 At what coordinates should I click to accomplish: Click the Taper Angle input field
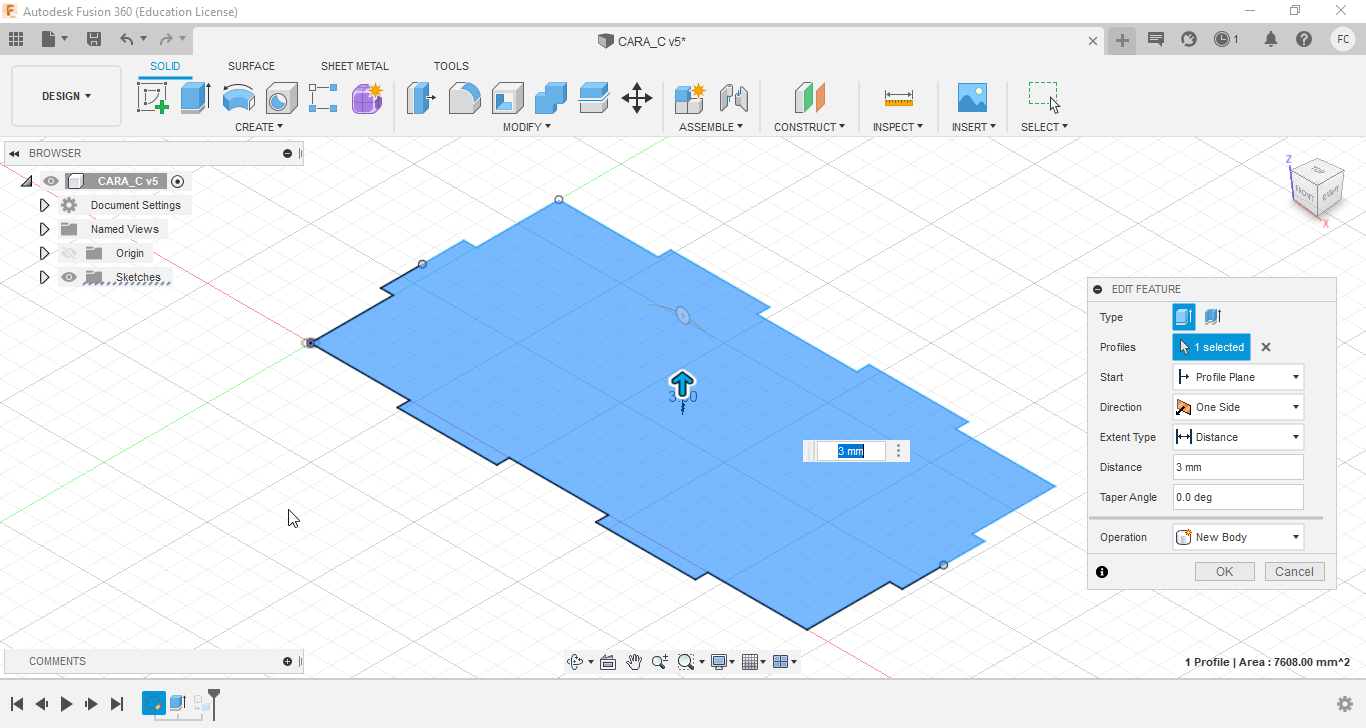pos(1238,497)
